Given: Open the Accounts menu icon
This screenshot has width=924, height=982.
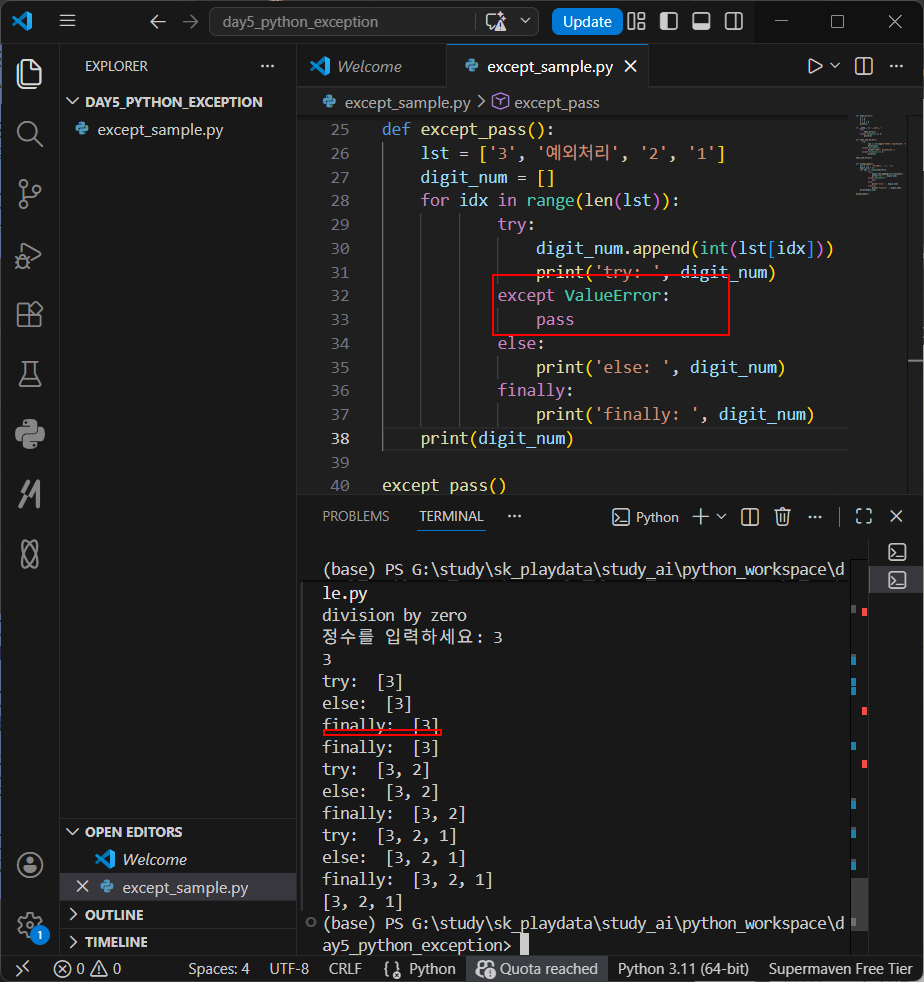Looking at the screenshot, I should tap(29, 865).
